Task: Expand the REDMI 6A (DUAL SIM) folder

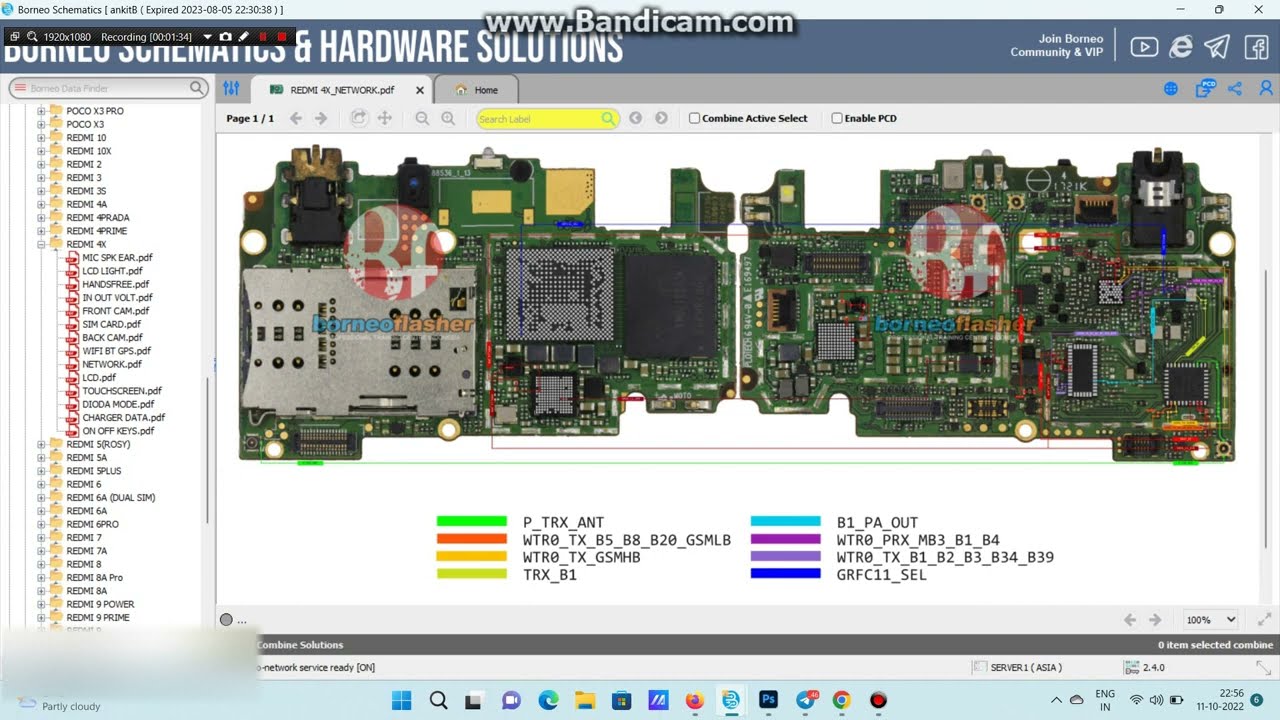Action: click(x=41, y=497)
